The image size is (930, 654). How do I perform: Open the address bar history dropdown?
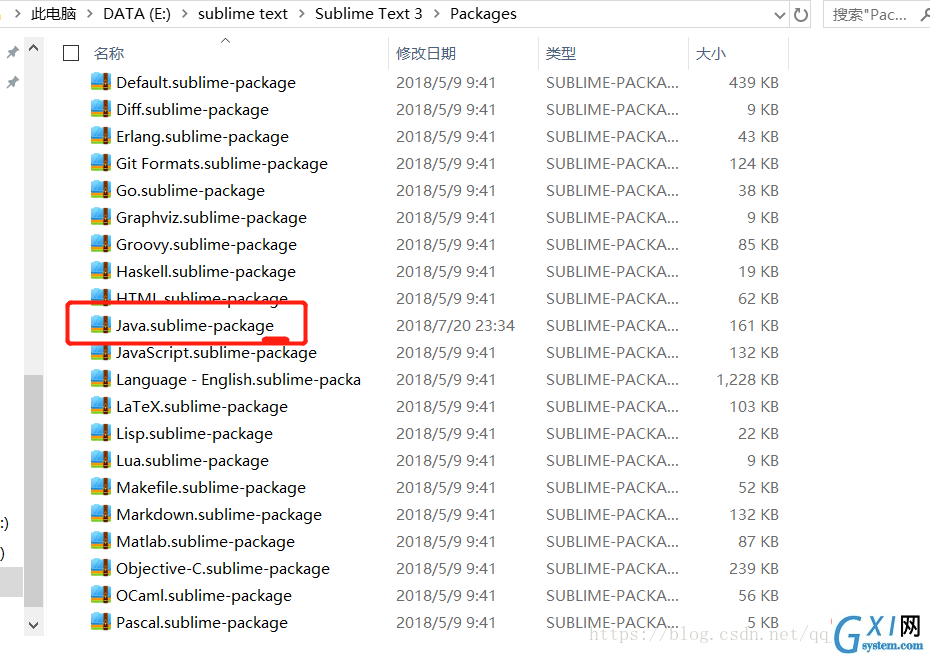click(x=780, y=15)
